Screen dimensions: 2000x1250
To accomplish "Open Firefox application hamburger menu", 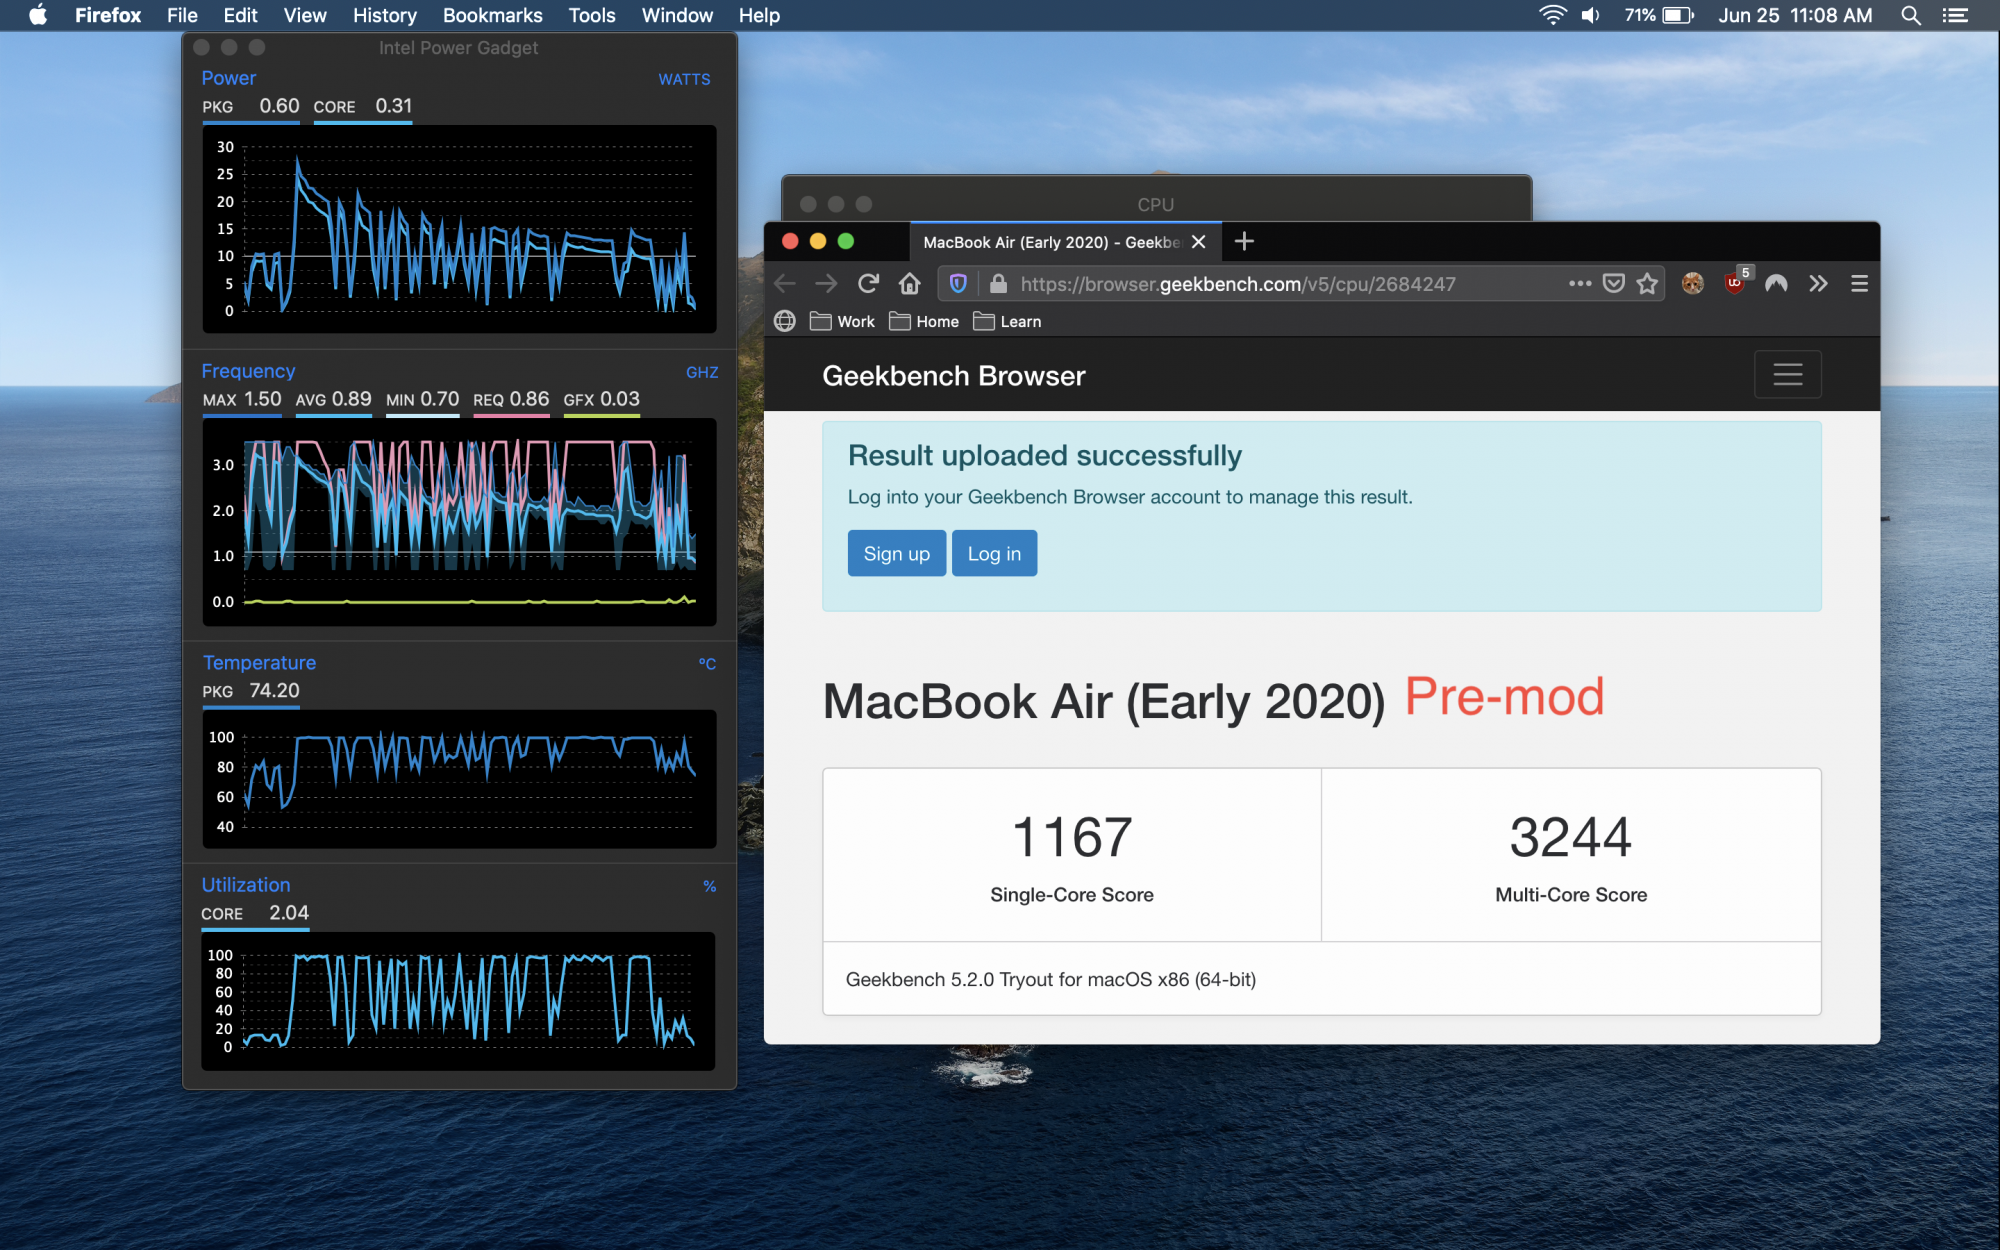I will click(x=1859, y=284).
